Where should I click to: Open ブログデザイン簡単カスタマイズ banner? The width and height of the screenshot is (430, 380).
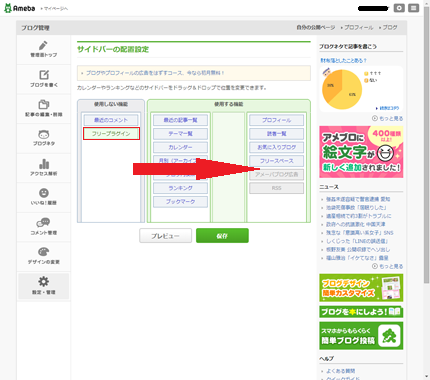[361, 288]
